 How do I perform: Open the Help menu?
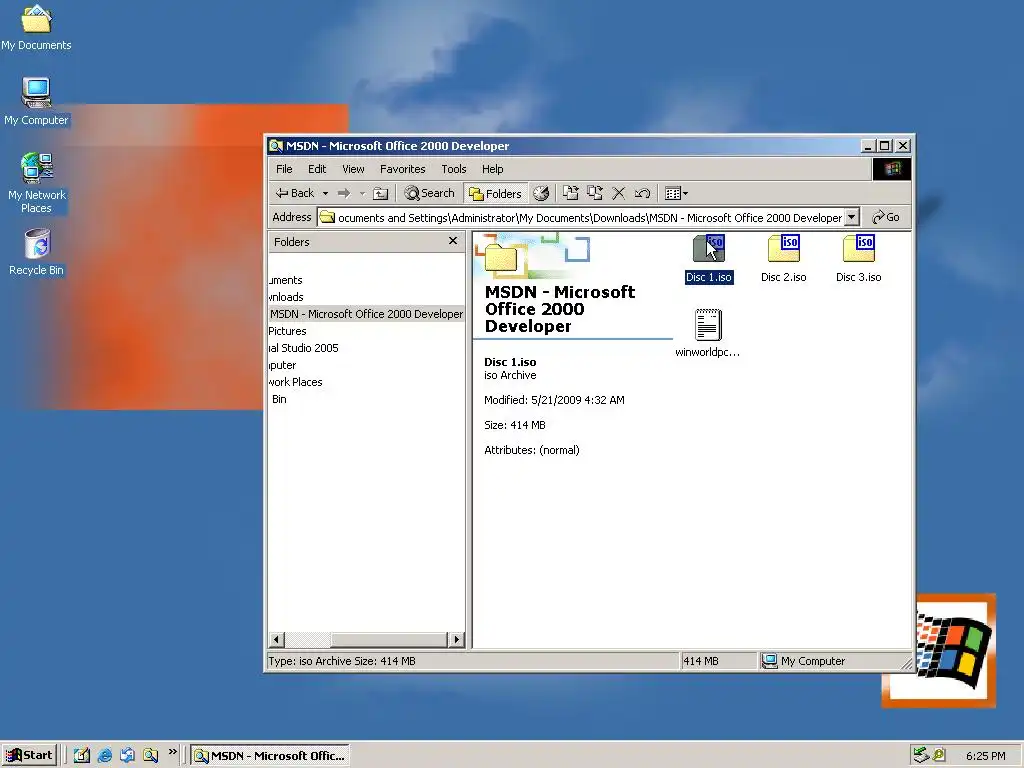(x=492, y=169)
